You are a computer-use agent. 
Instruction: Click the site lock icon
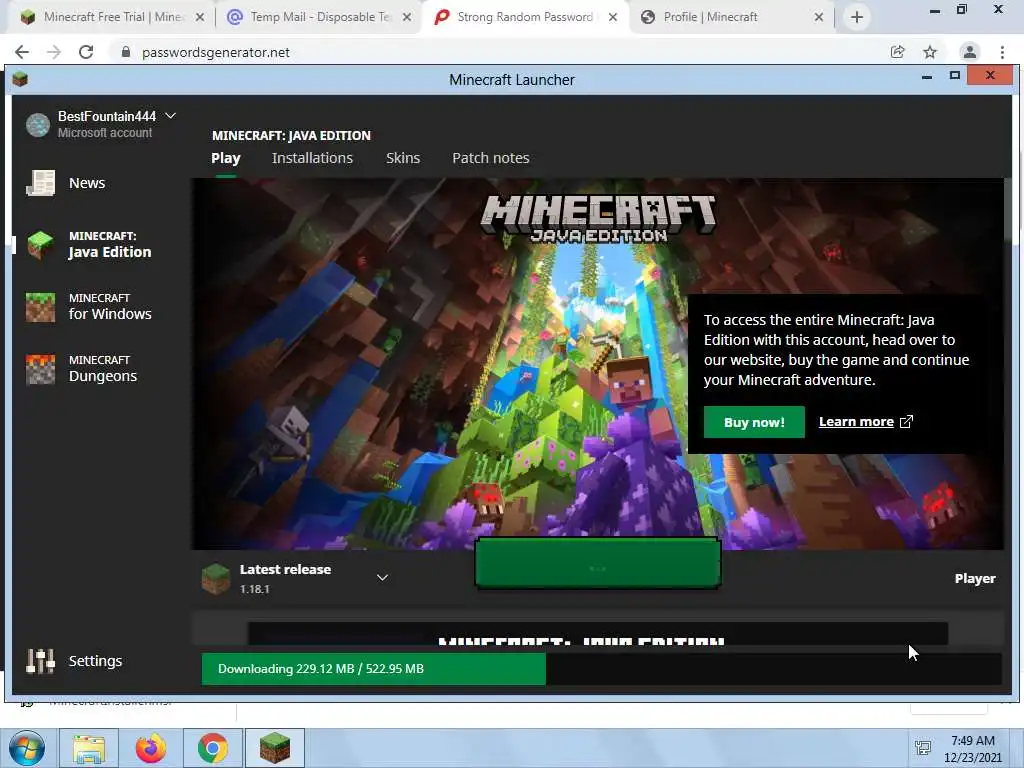[126, 52]
